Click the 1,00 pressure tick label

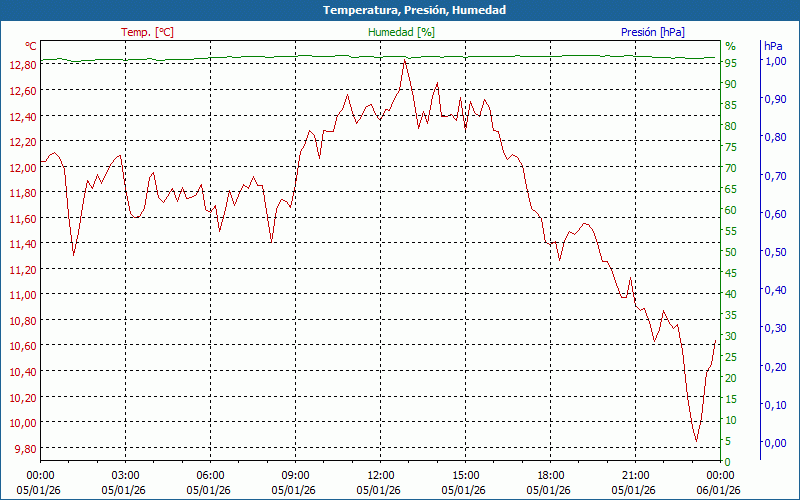click(775, 61)
